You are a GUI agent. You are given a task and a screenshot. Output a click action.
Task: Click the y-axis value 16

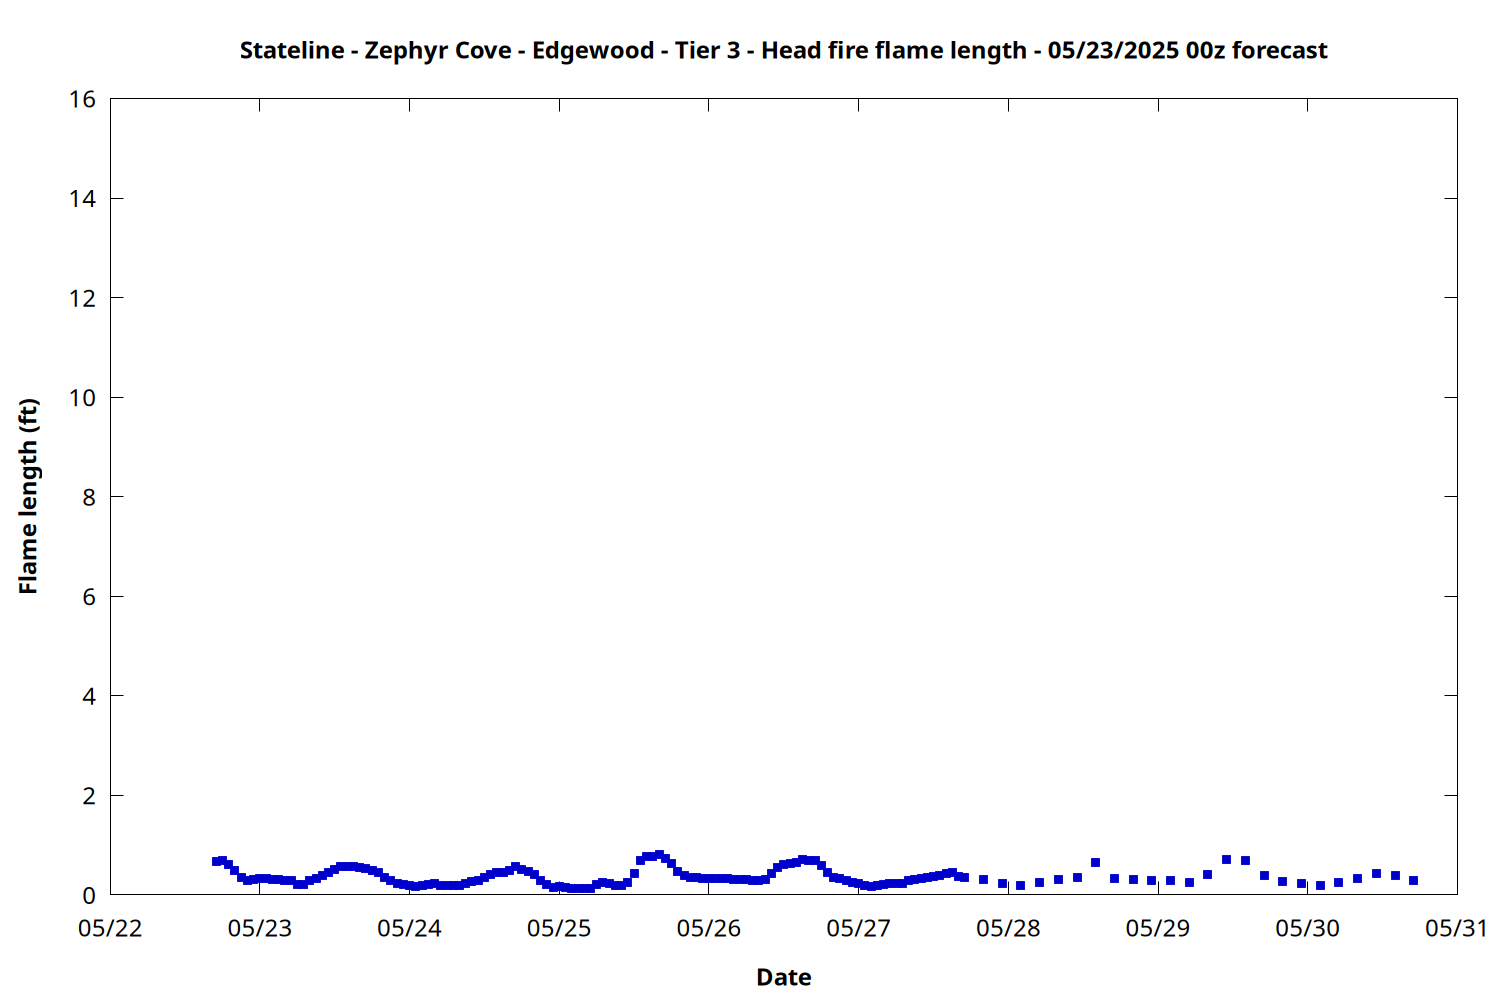coord(83,99)
